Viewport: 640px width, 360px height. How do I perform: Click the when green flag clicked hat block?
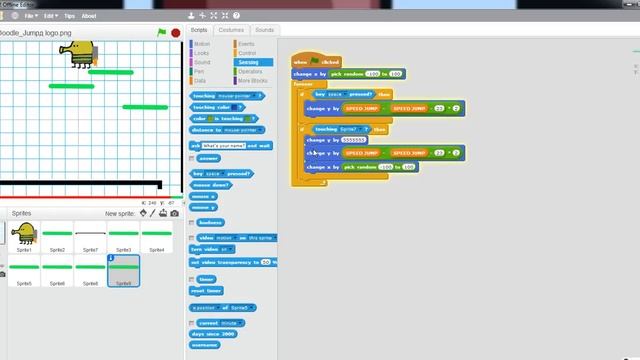coord(317,61)
